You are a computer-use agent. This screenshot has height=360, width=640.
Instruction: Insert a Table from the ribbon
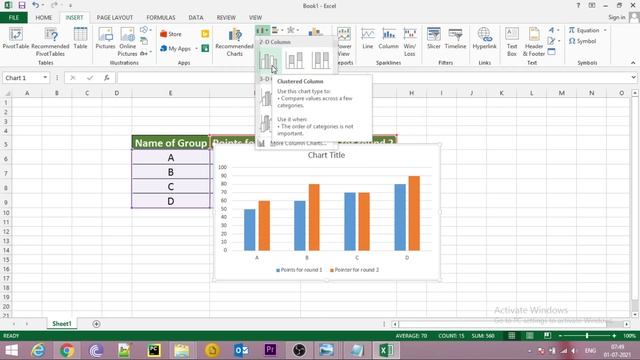tap(80, 39)
